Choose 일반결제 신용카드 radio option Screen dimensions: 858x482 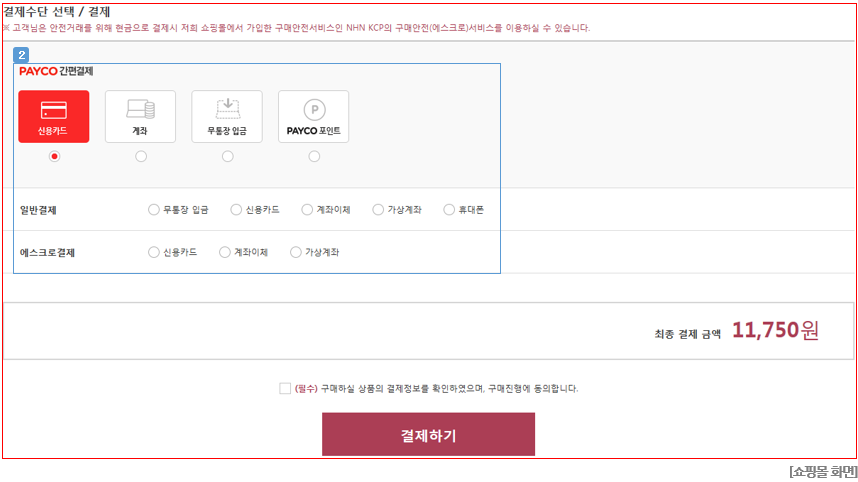pyautogui.click(x=236, y=210)
